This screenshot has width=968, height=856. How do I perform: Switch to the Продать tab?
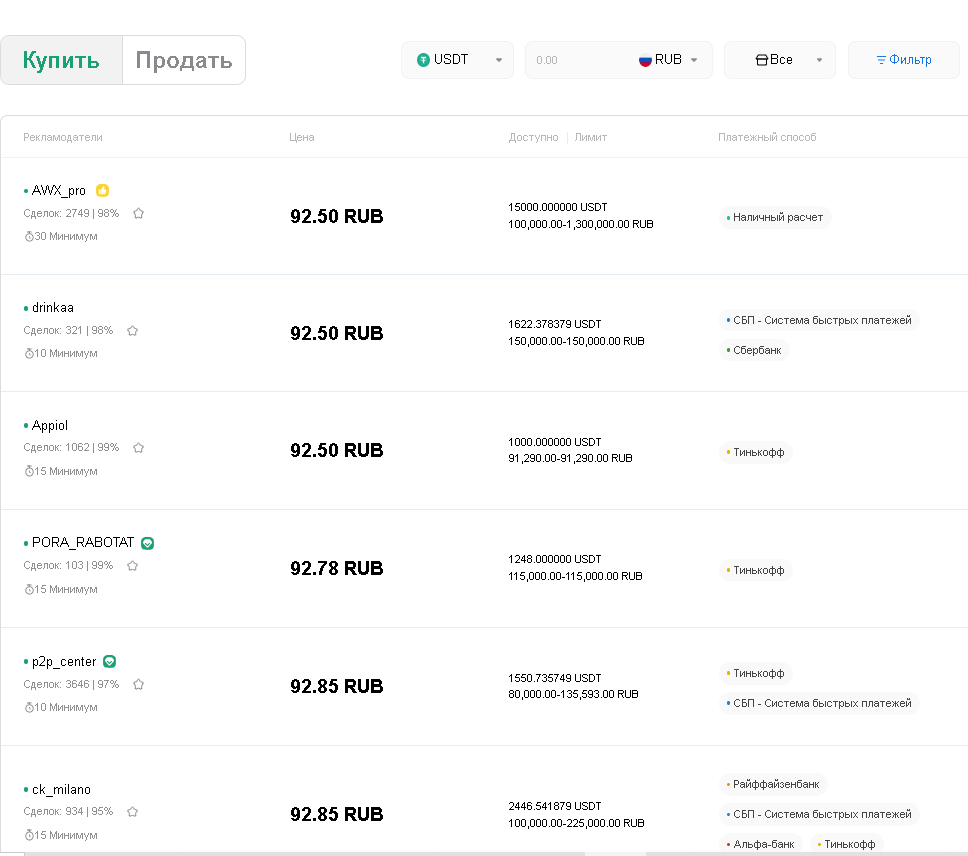(x=184, y=60)
